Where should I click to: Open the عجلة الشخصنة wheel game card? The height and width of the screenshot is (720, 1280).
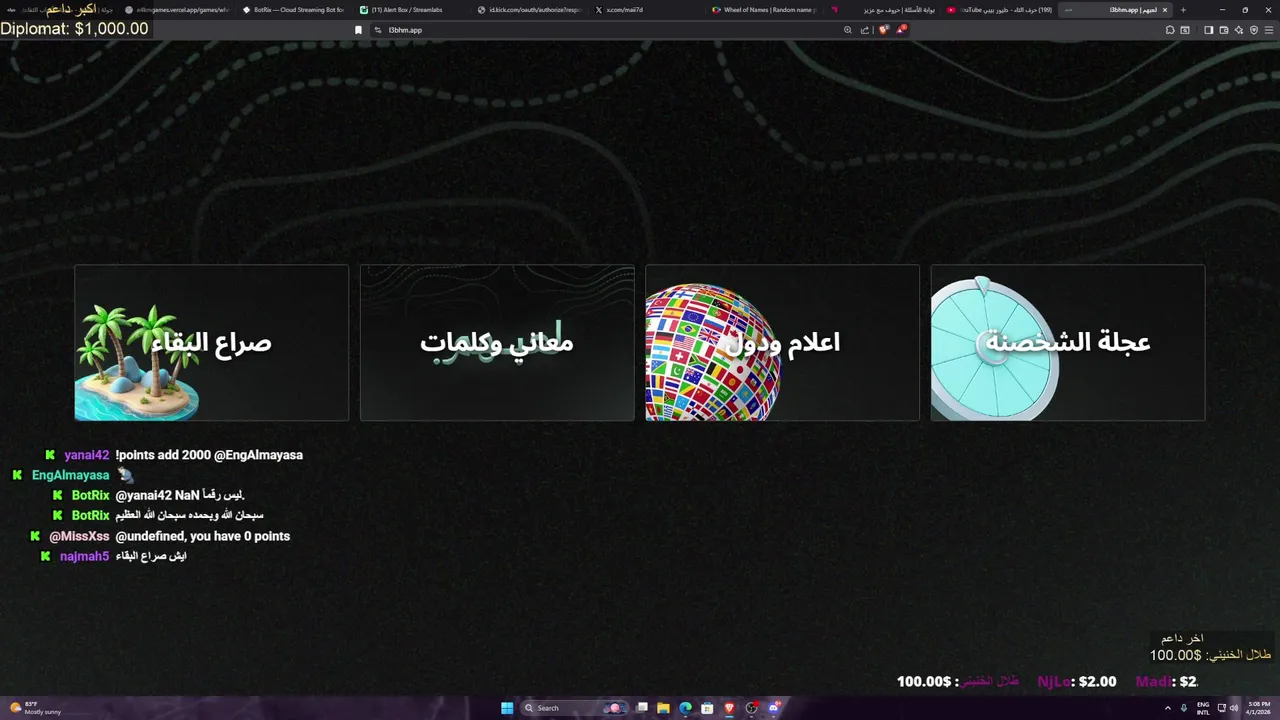click(x=1068, y=343)
